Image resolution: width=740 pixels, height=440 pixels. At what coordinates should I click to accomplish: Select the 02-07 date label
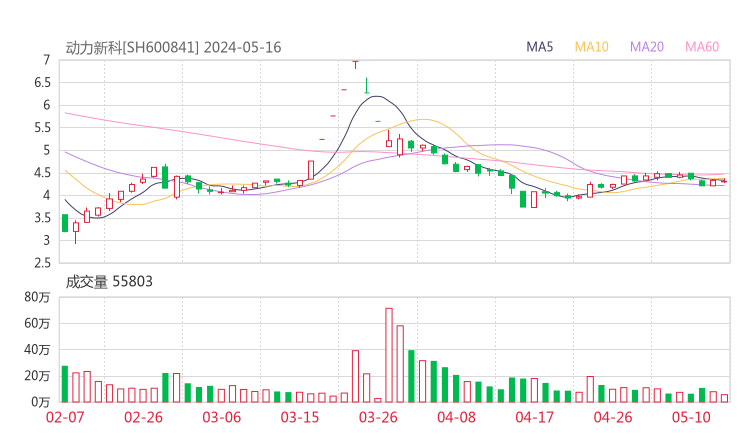[x=65, y=417]
